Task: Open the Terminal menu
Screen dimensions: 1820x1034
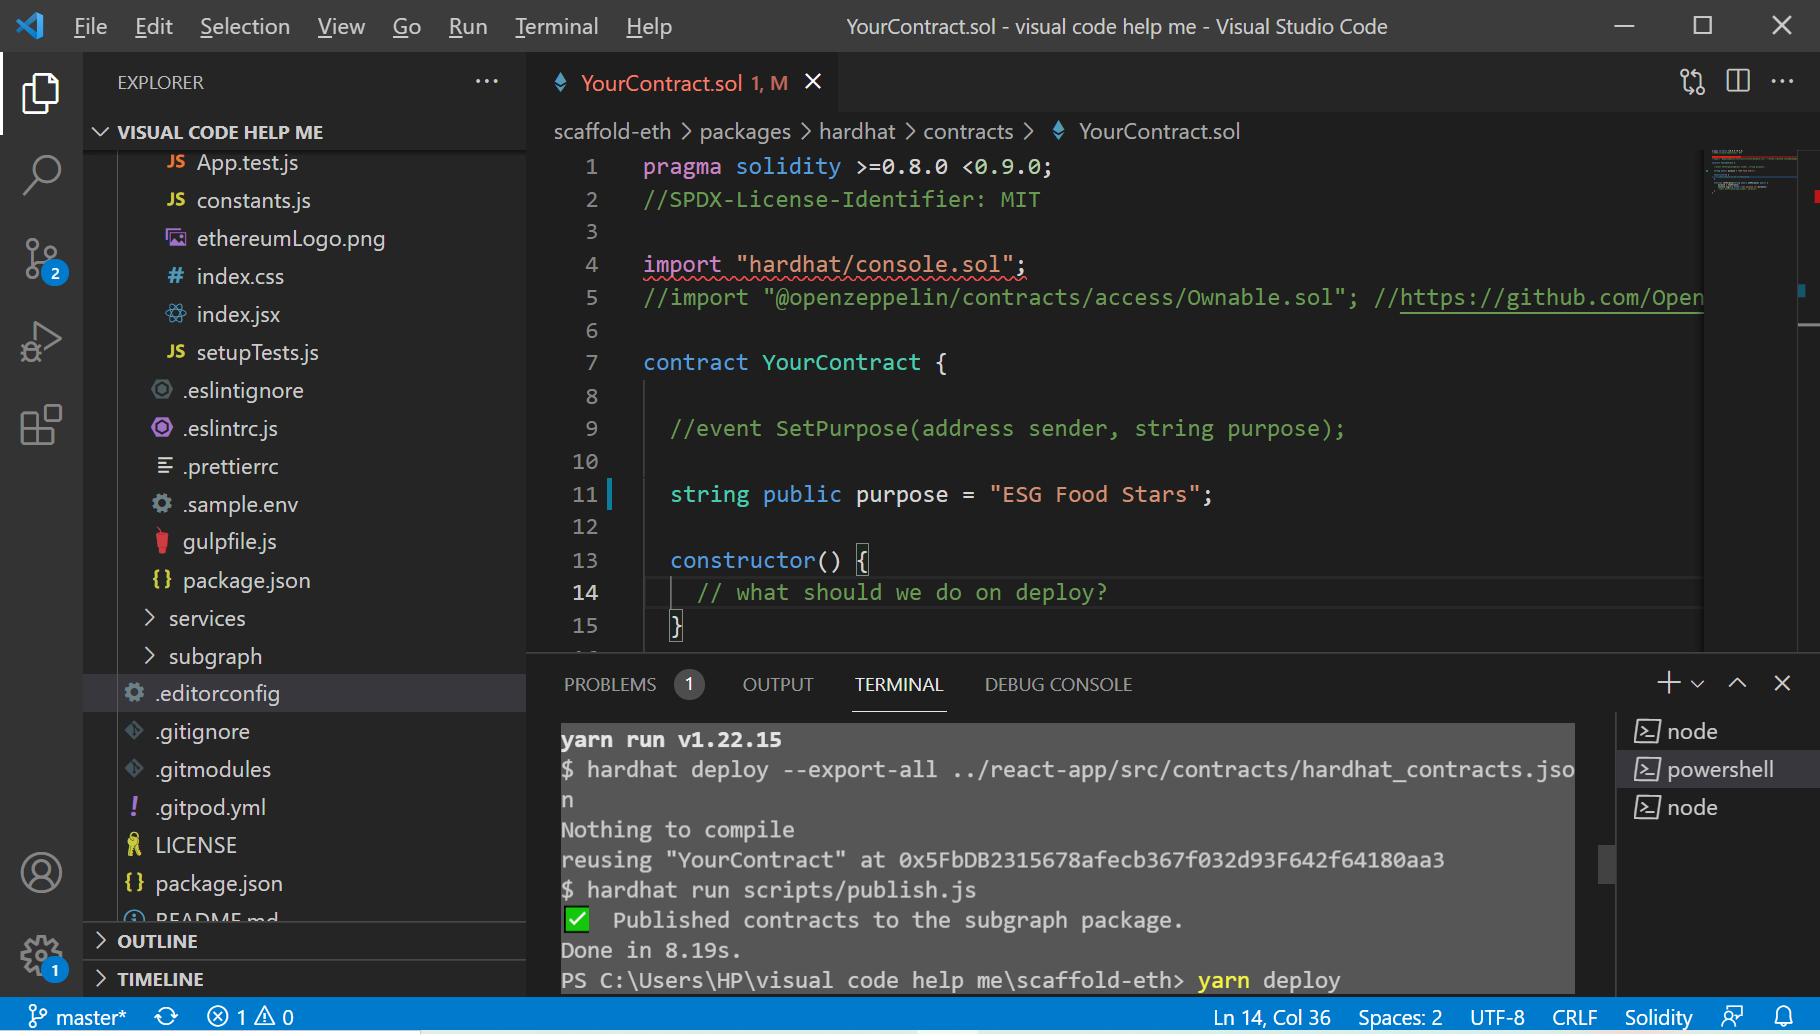Action: click(557, 27)
